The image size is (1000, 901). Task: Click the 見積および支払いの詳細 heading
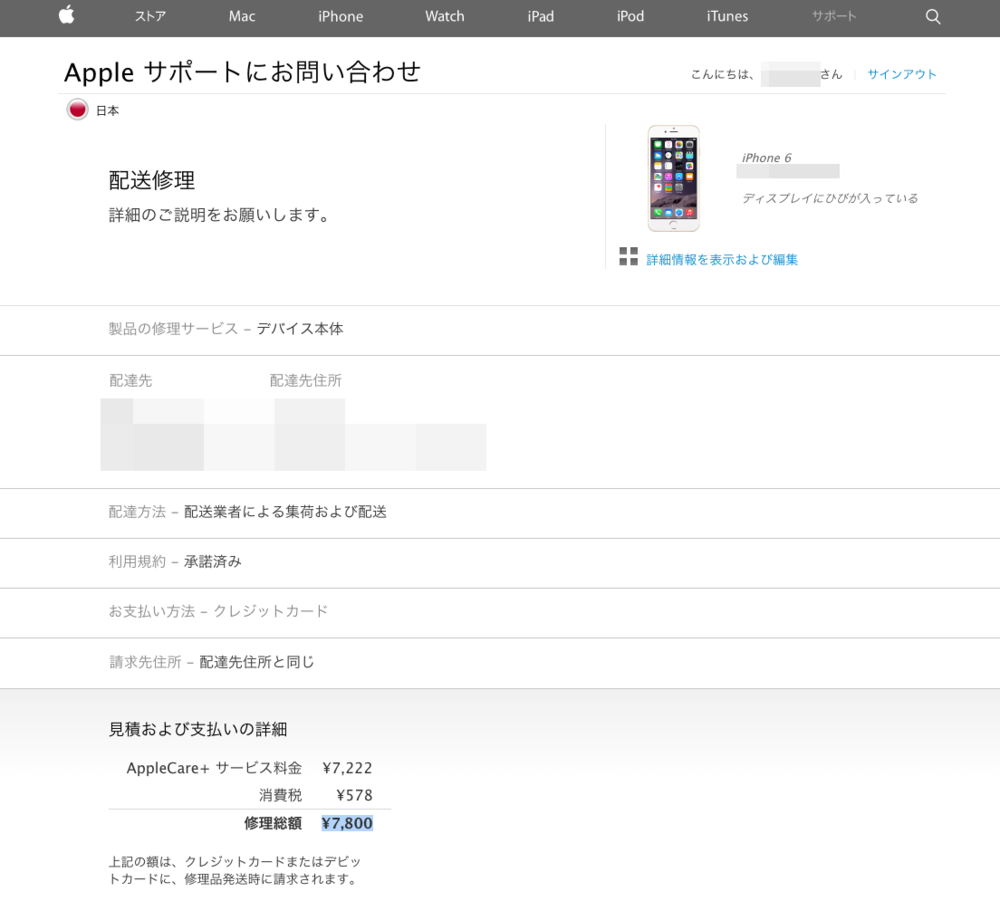point(198,729)
